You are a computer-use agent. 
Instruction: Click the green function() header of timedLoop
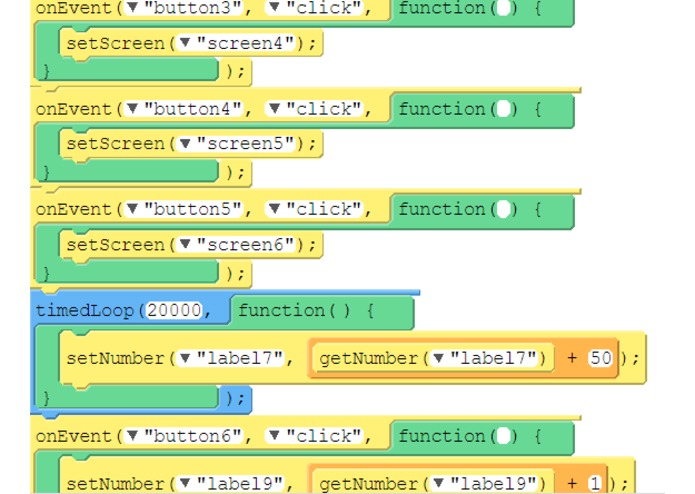(x=323, y=311)
